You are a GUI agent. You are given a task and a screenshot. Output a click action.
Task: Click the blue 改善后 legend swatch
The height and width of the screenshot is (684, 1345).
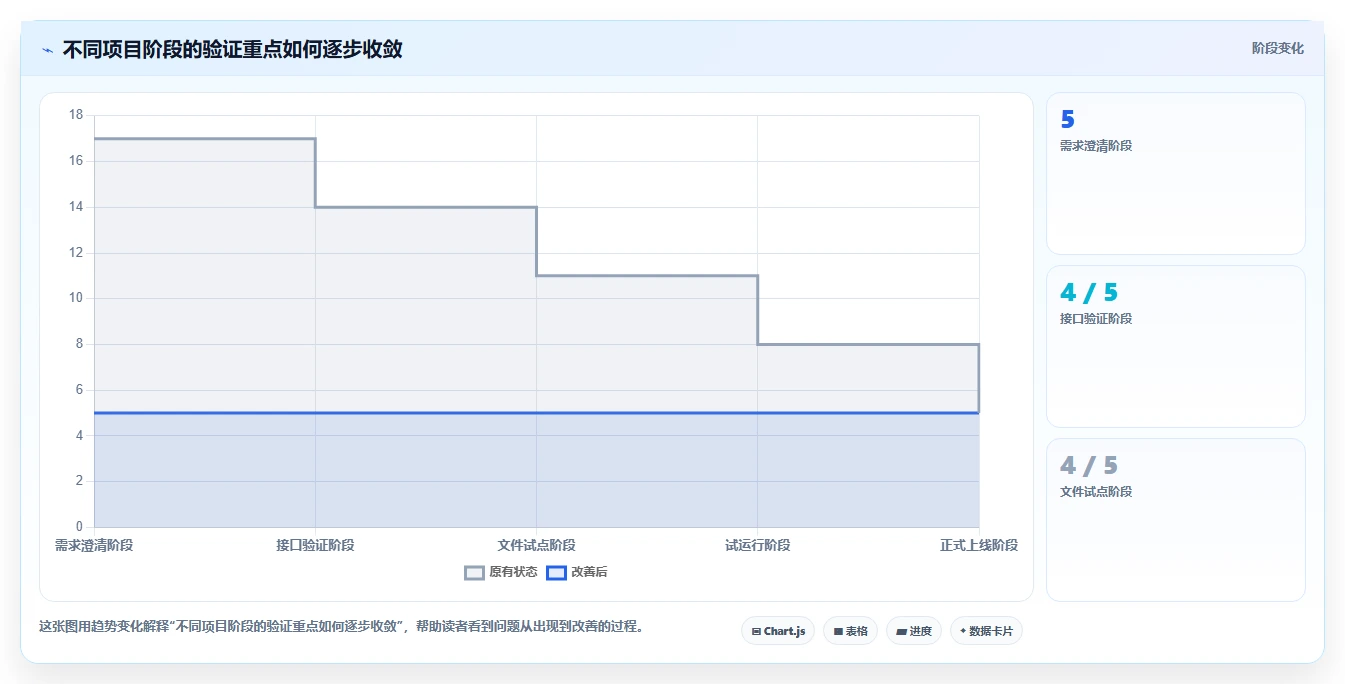[x=556, y=573]
